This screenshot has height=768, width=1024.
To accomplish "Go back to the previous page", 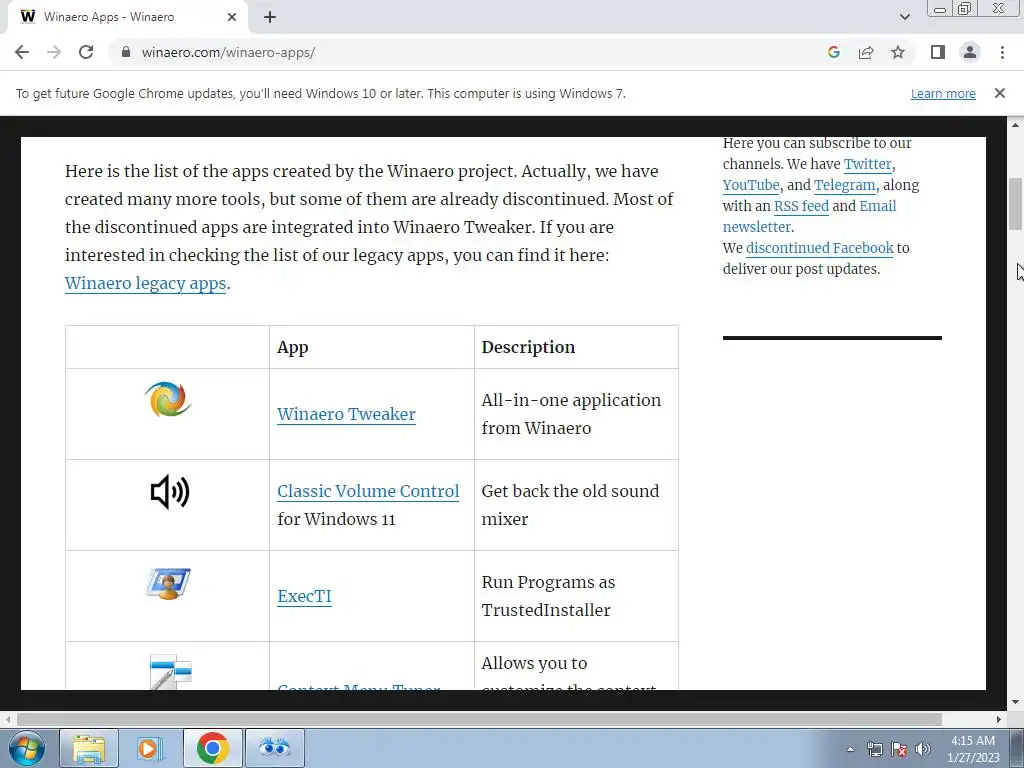I will point(22,52).
